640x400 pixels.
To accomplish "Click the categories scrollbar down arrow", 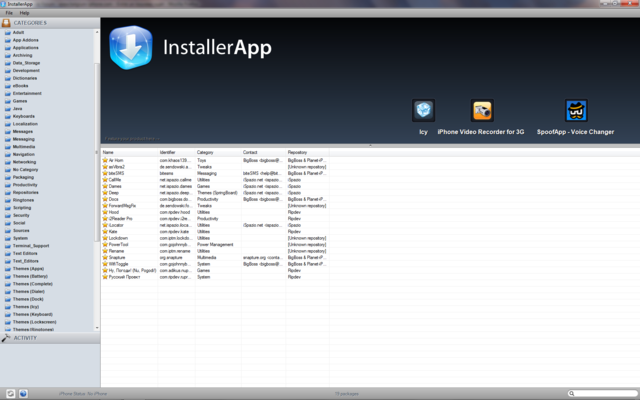I will (97, 328).
